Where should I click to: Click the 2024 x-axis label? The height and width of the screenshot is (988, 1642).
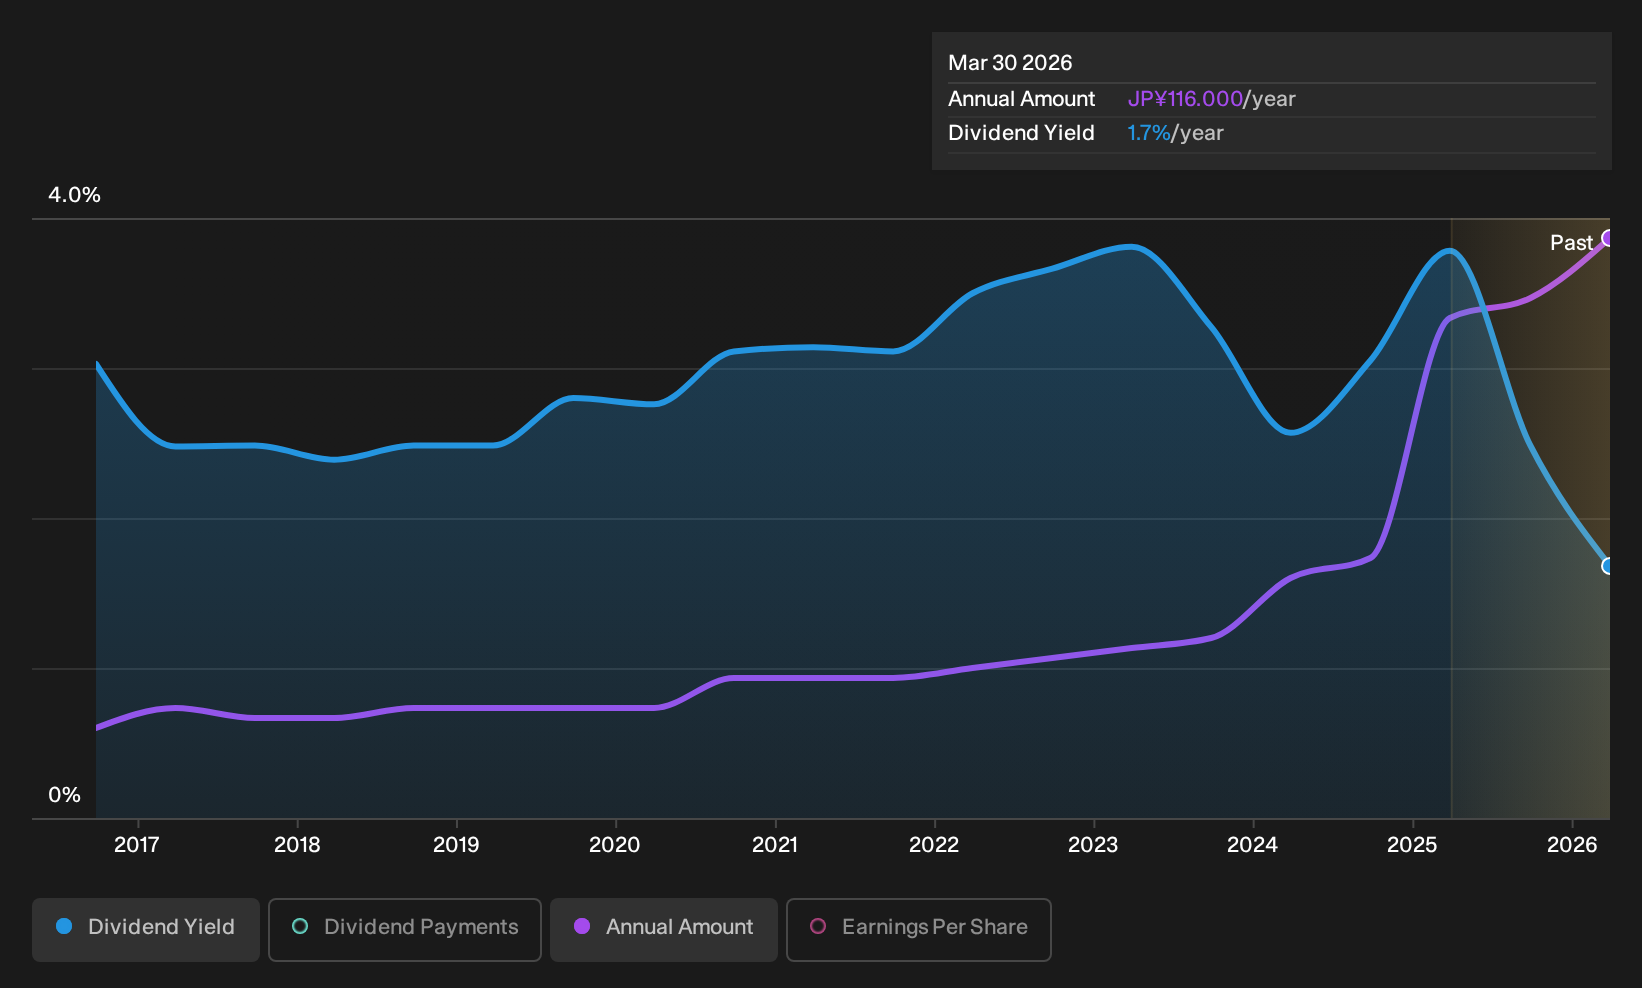pyautogui.click(x=1252, y=845)
